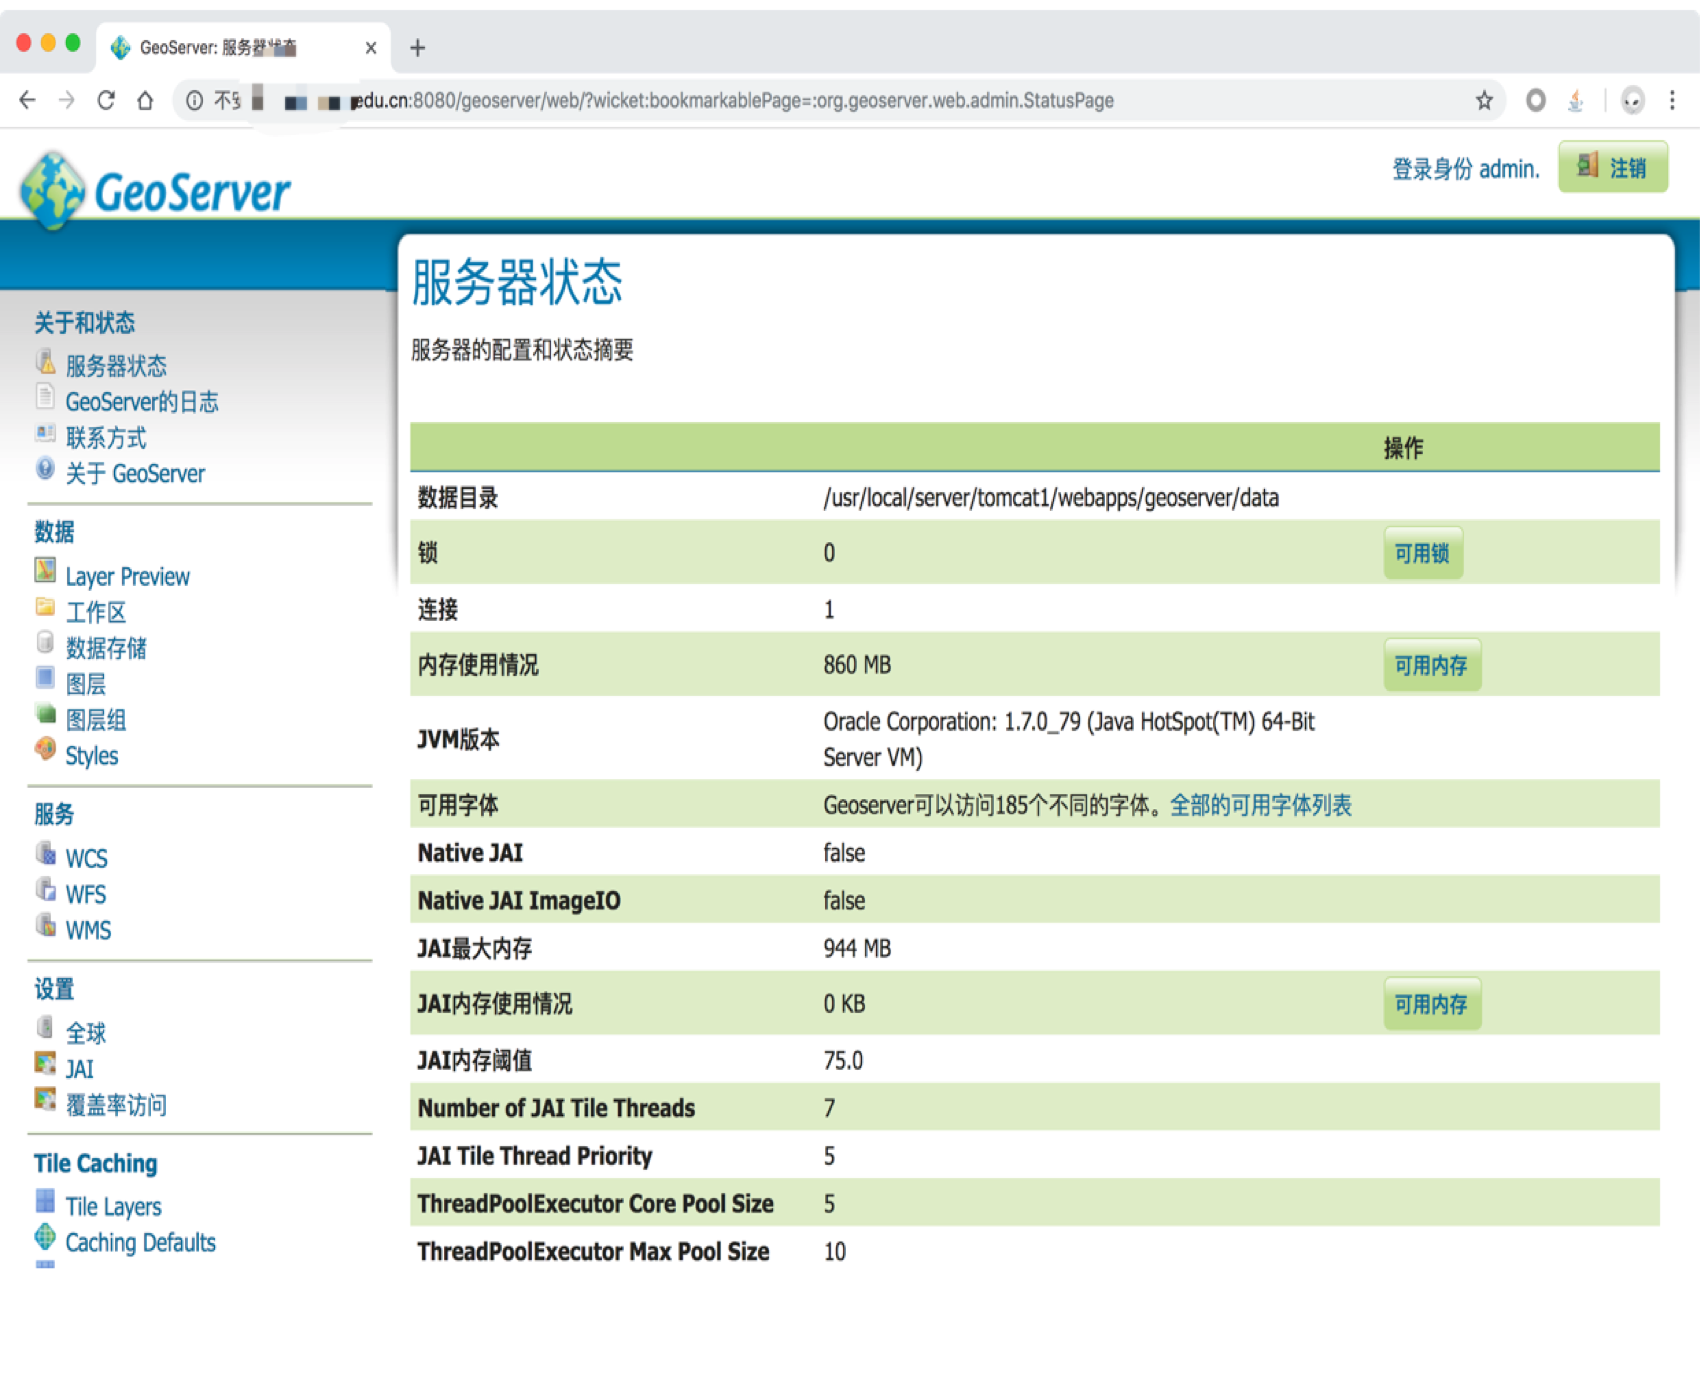
Task: Click the Caching Defaults globe icon
Action: pyautogui.click(x=45, y=1238)
